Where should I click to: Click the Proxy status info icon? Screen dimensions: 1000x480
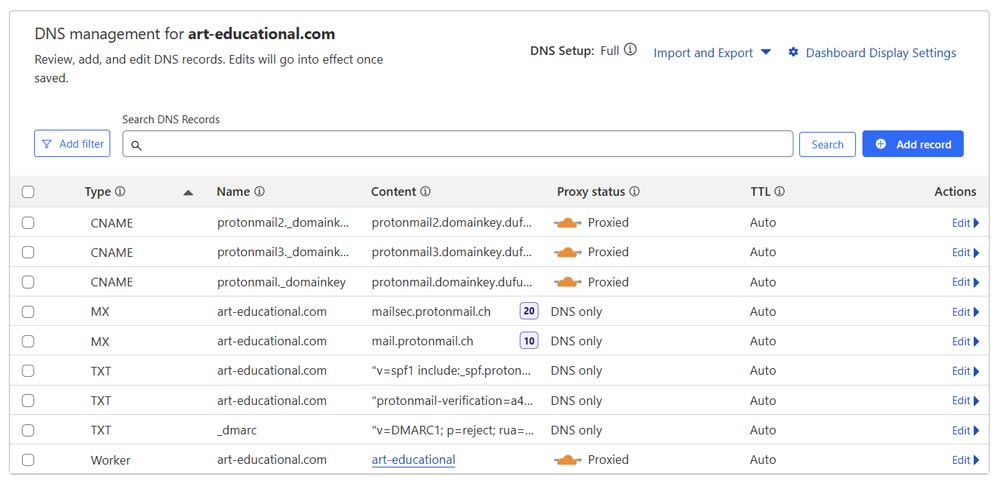(x=634, y=192)
